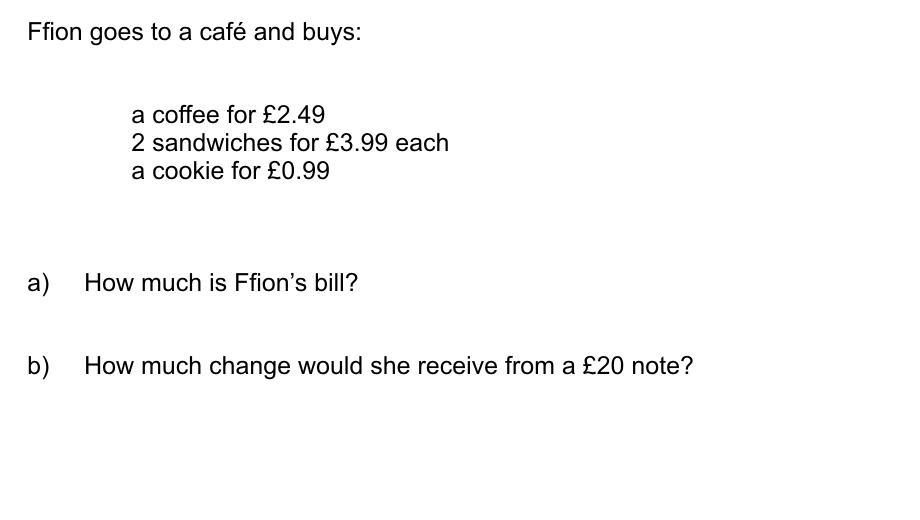Click the coffee price £2.49

(294, 114)
